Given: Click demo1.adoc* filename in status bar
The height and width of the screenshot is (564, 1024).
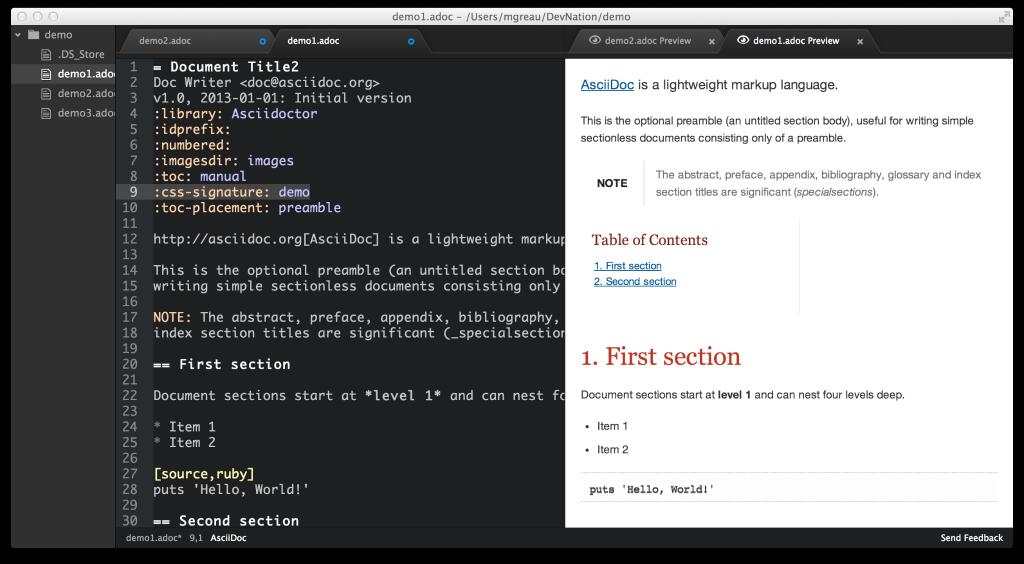Looking at the screenshot, I should pos(153,538).
